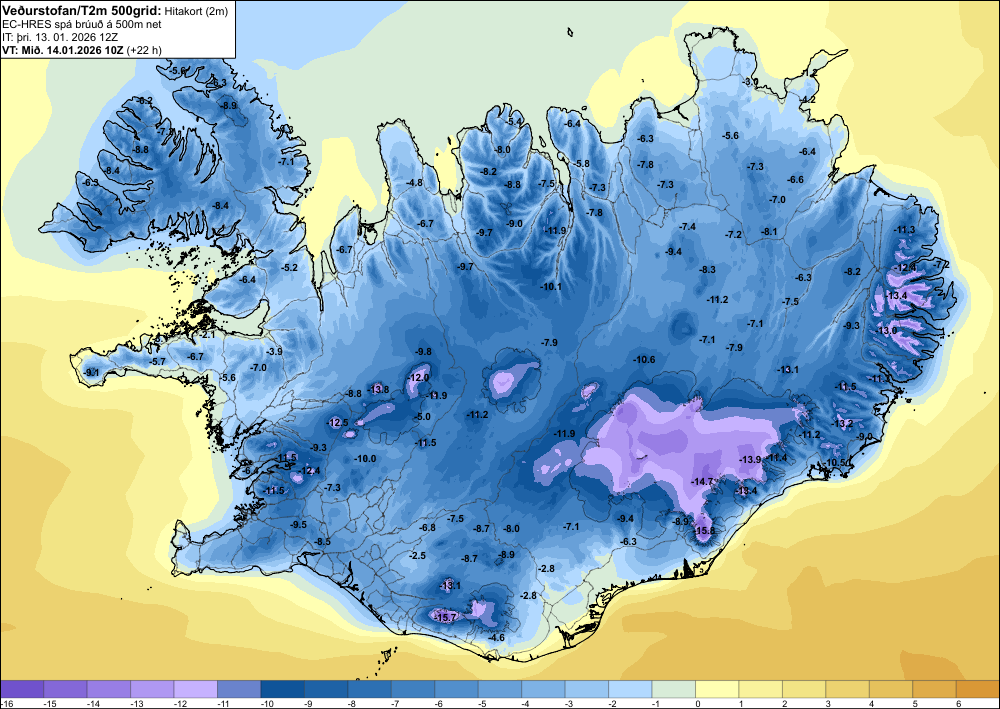
Task: Click the legend swatch for -12 to -11
Action: [196, 689]
